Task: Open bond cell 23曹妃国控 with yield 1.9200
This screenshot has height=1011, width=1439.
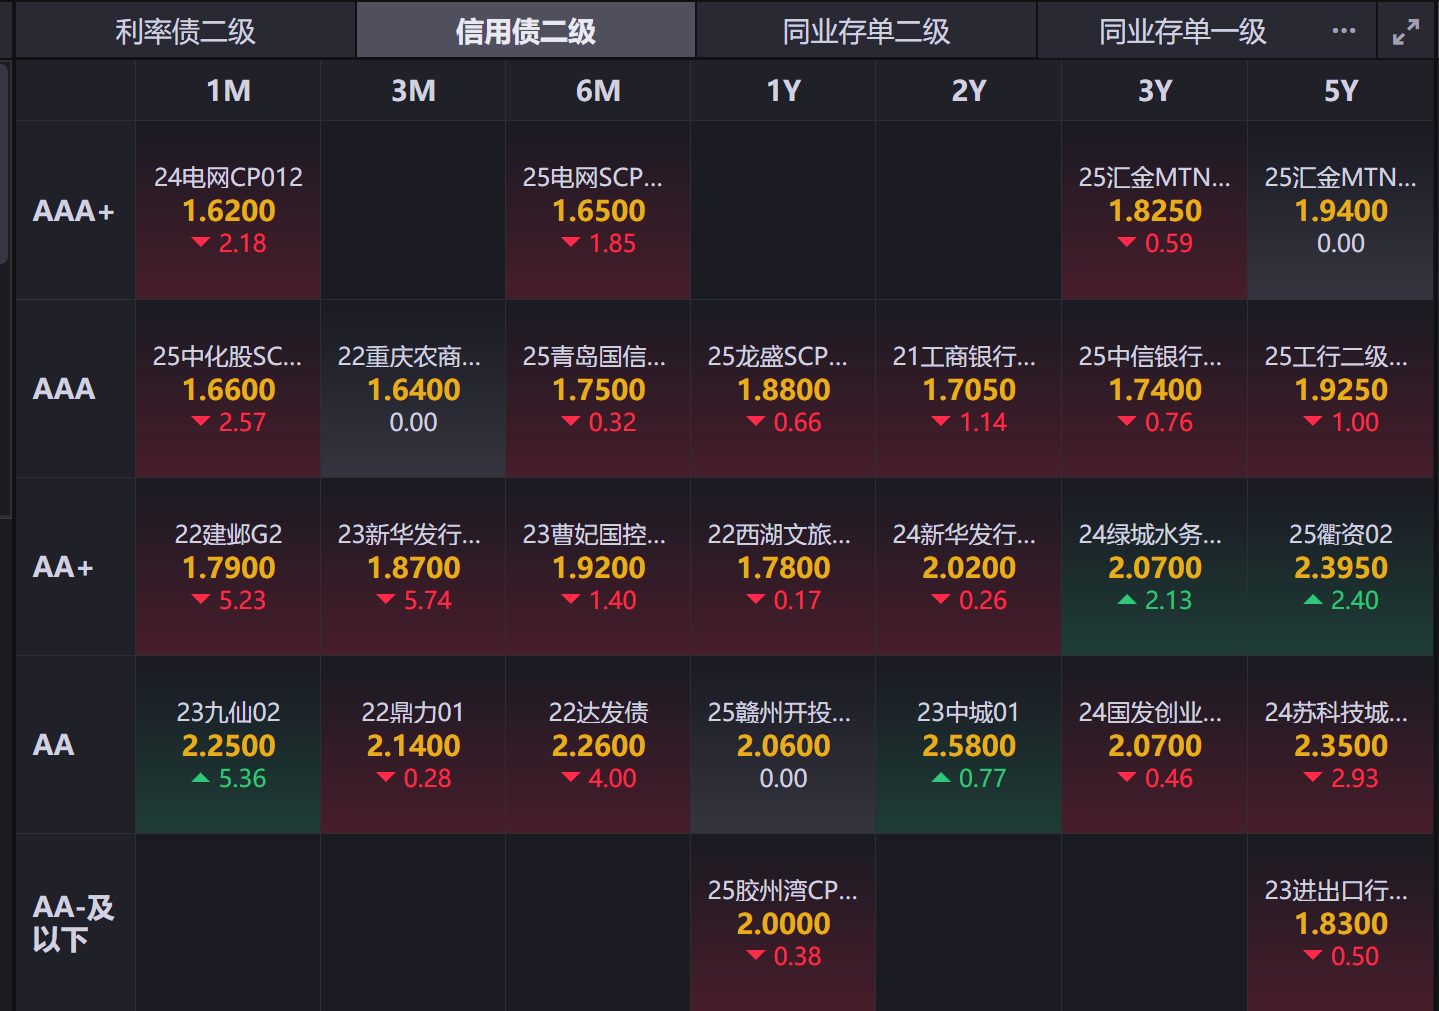Action: click(598, 567)
